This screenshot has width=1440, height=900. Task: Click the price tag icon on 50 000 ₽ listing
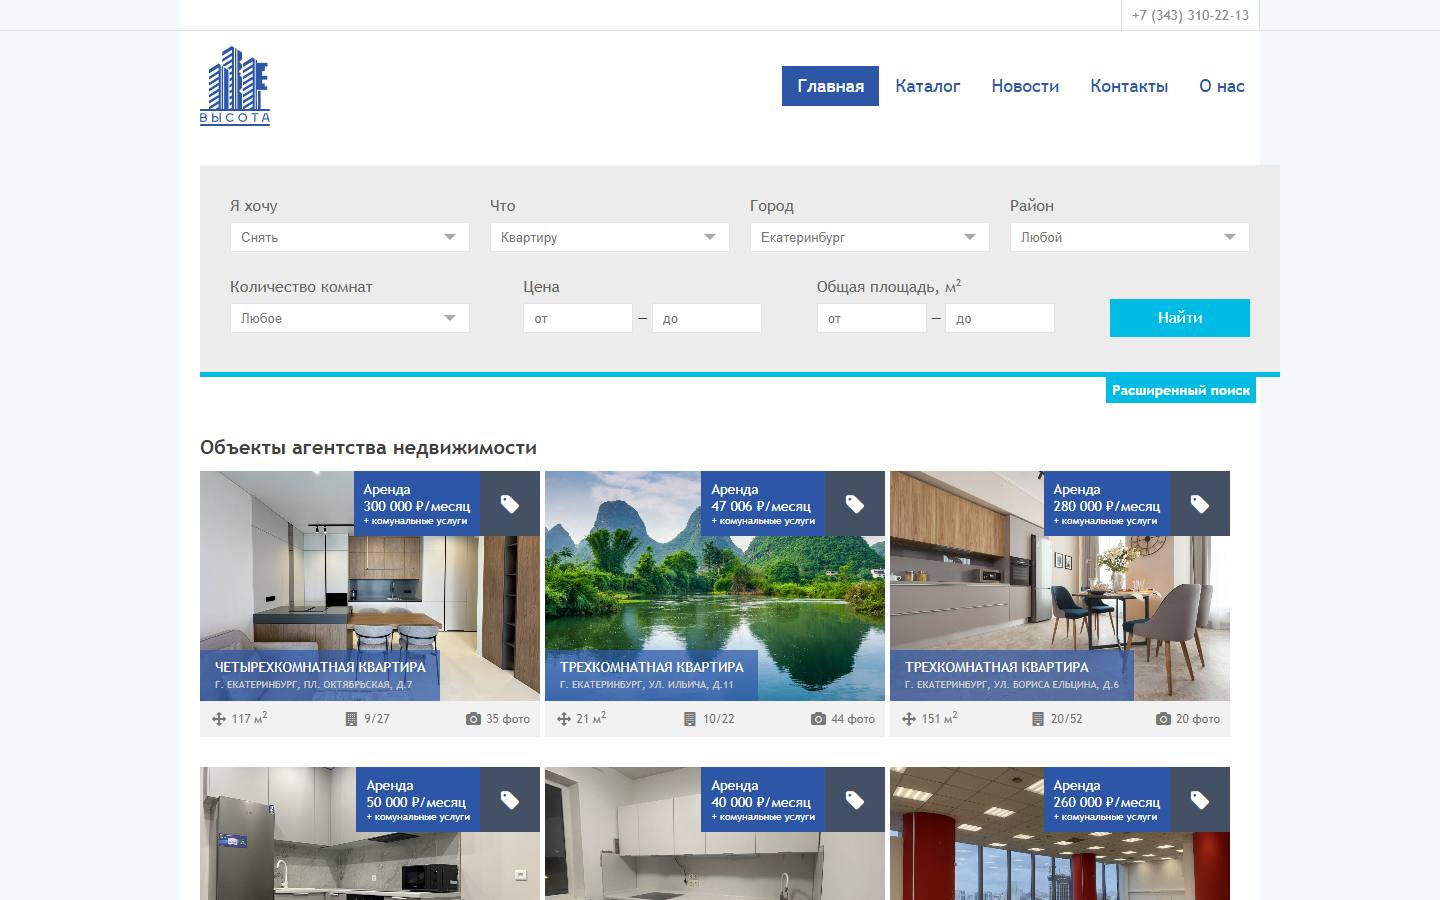click(510, 800)
